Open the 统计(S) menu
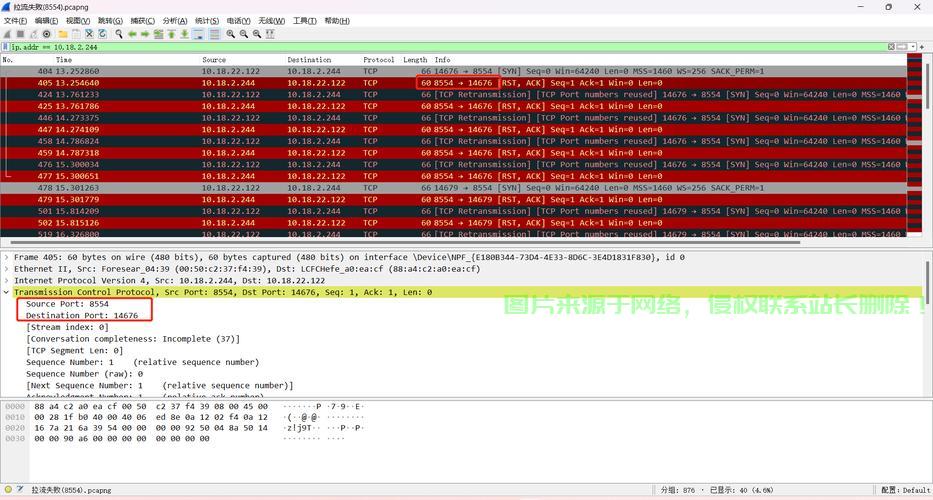The height and width of the screenshot is (500, 933). (x=207, y=20)
